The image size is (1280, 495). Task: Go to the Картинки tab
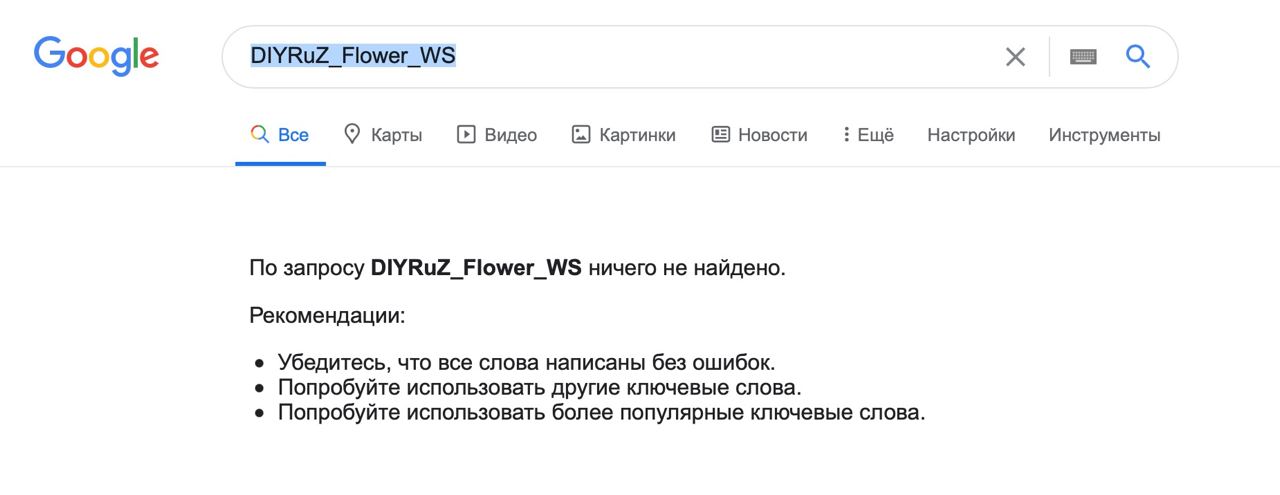point(637,135)
